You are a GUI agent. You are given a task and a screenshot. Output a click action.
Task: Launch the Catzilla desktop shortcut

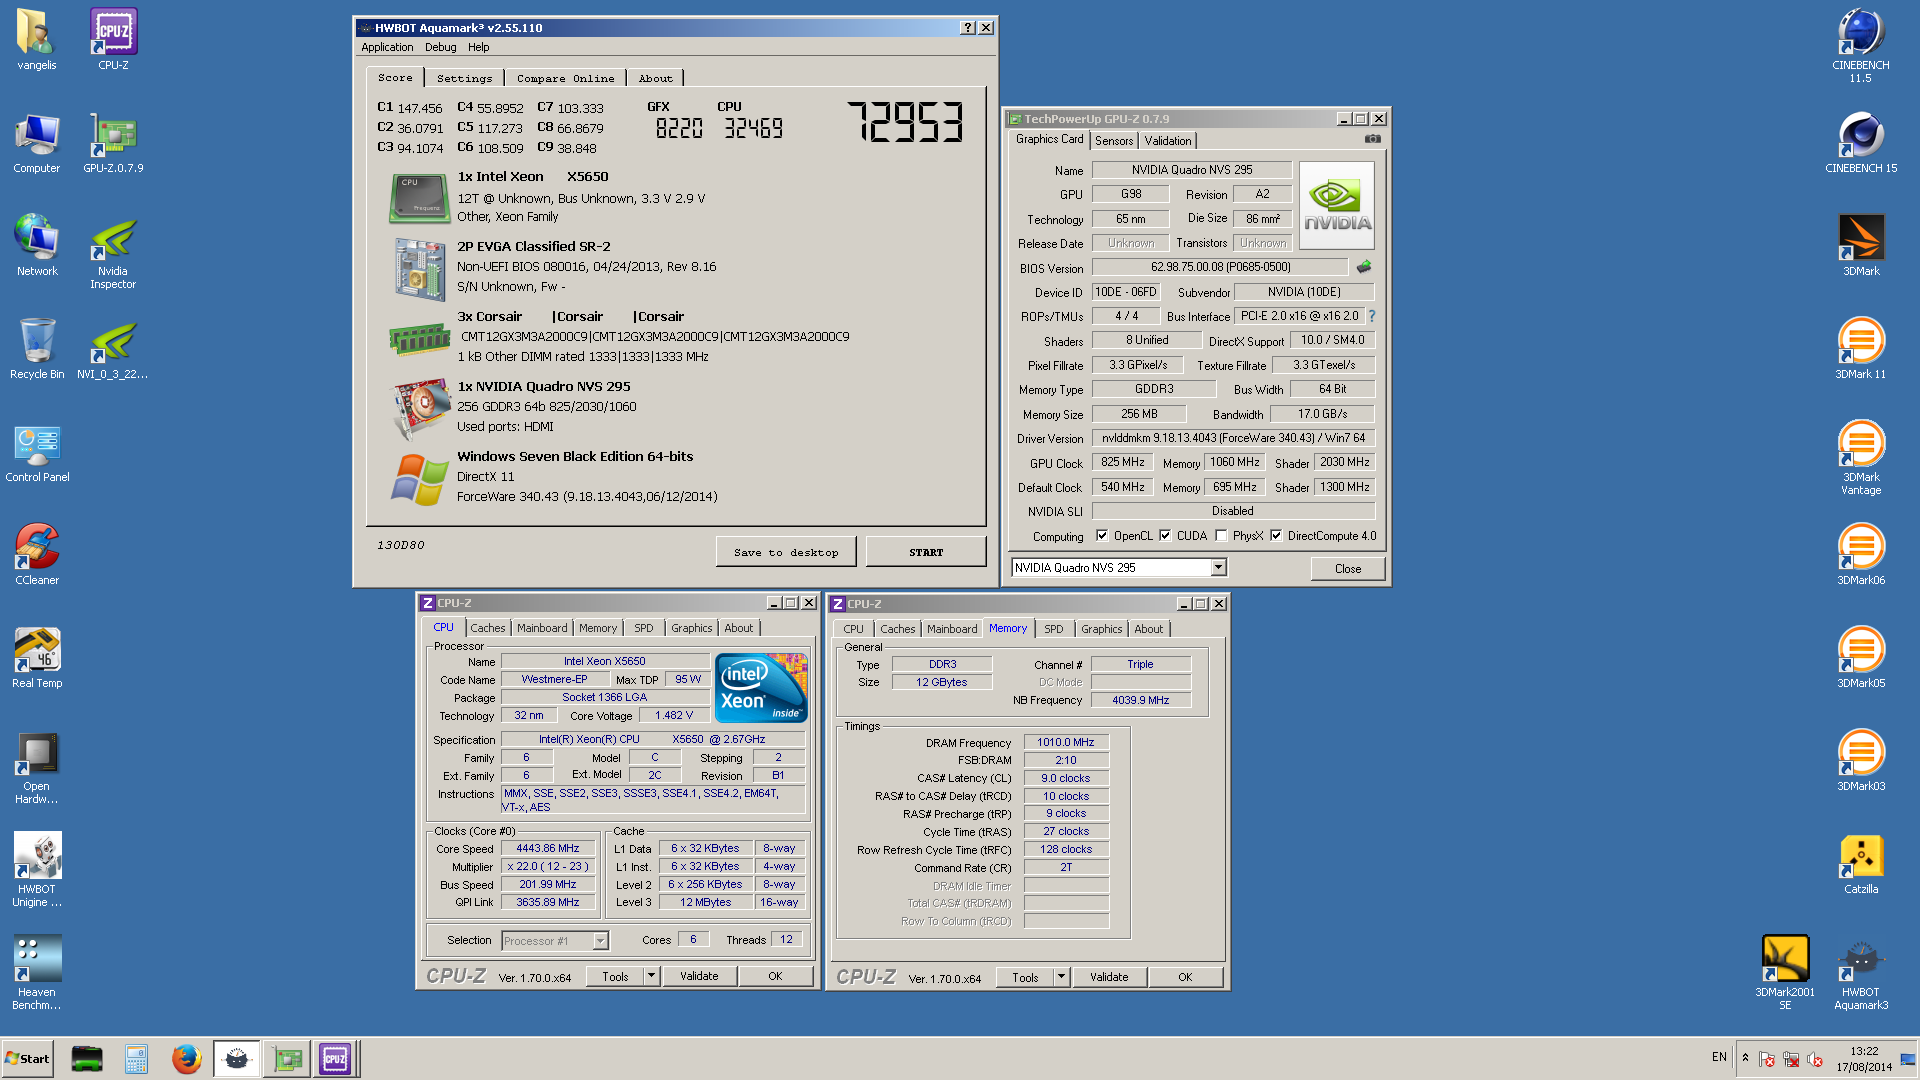point(1861,864)
